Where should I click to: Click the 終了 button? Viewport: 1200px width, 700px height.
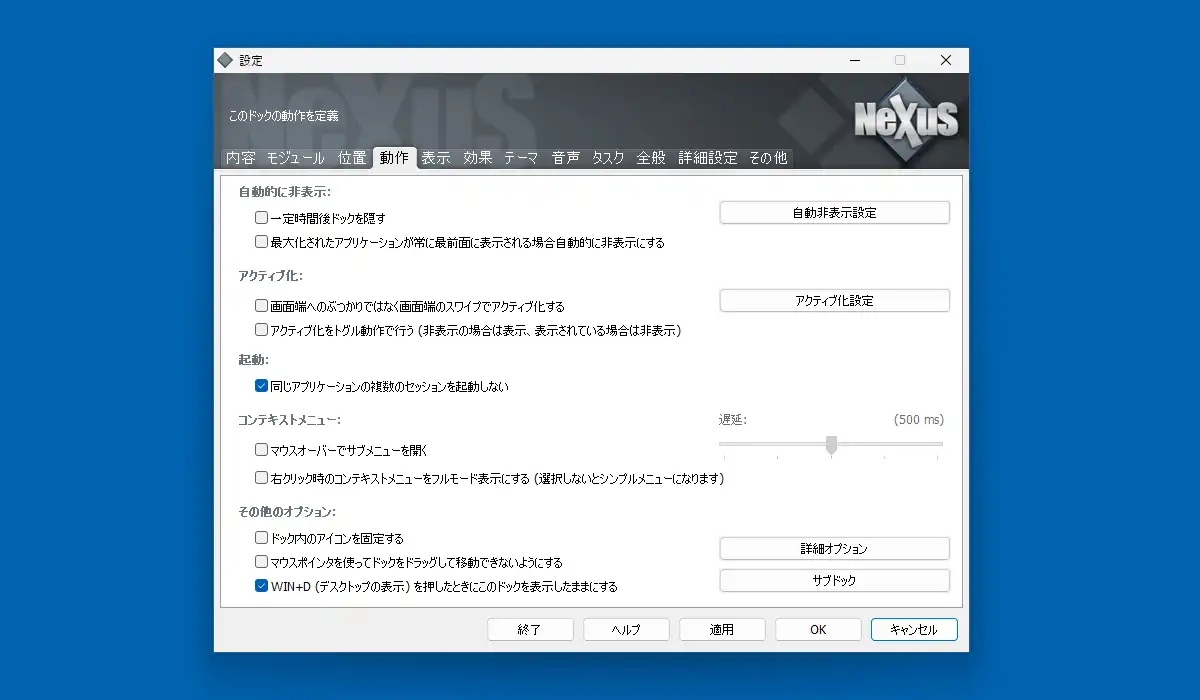(x=530, y=630)
